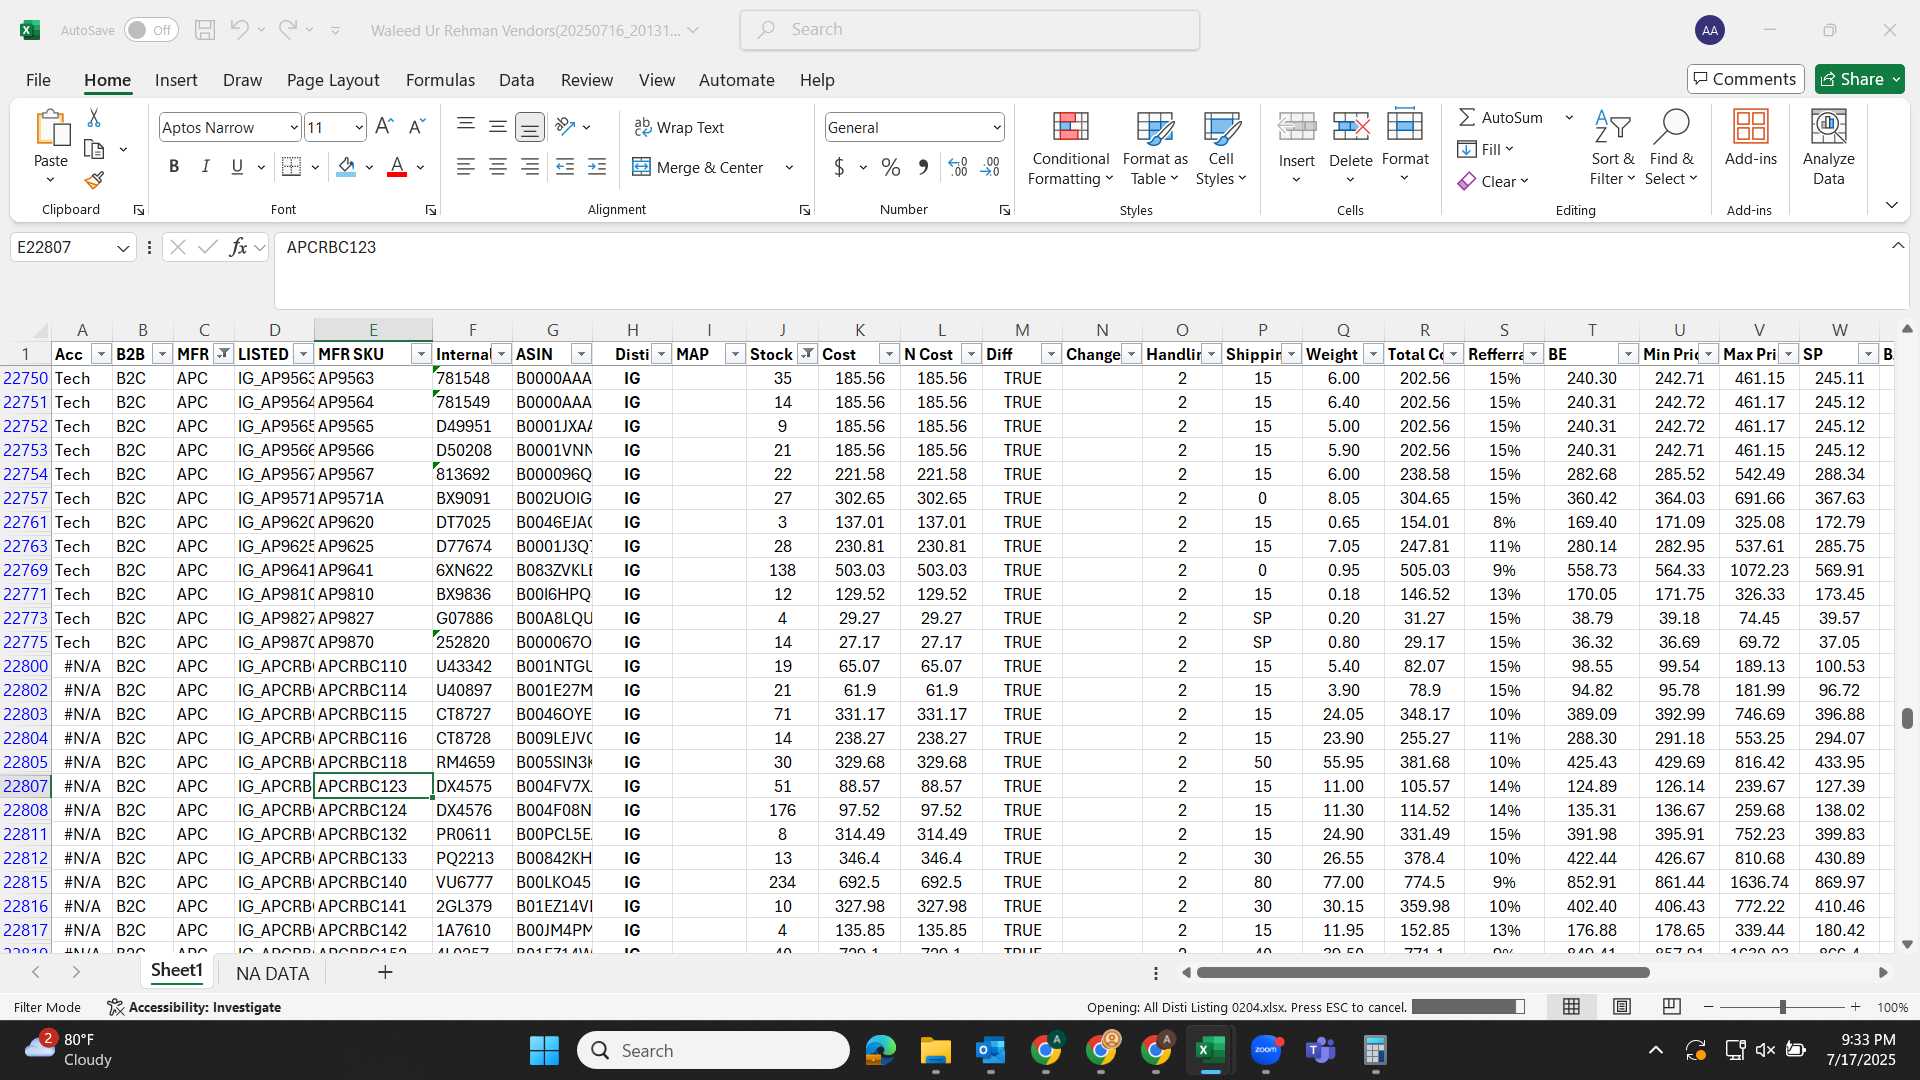Click the Fill Color paint bucket
Viewport: 1920px width, 1080px height.
coord(346,167)
